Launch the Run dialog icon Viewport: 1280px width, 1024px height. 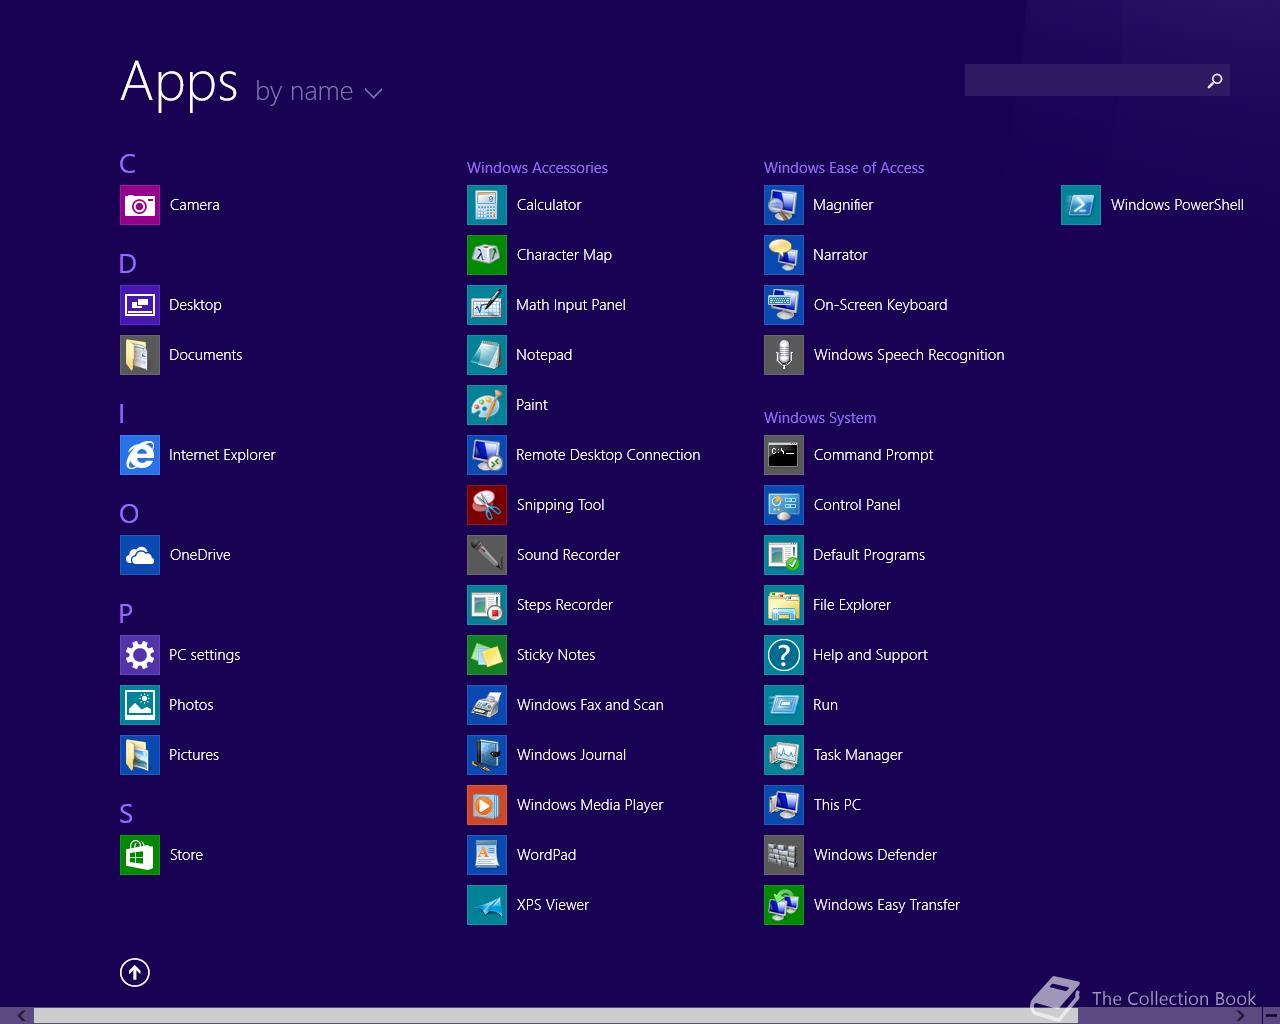784,705
